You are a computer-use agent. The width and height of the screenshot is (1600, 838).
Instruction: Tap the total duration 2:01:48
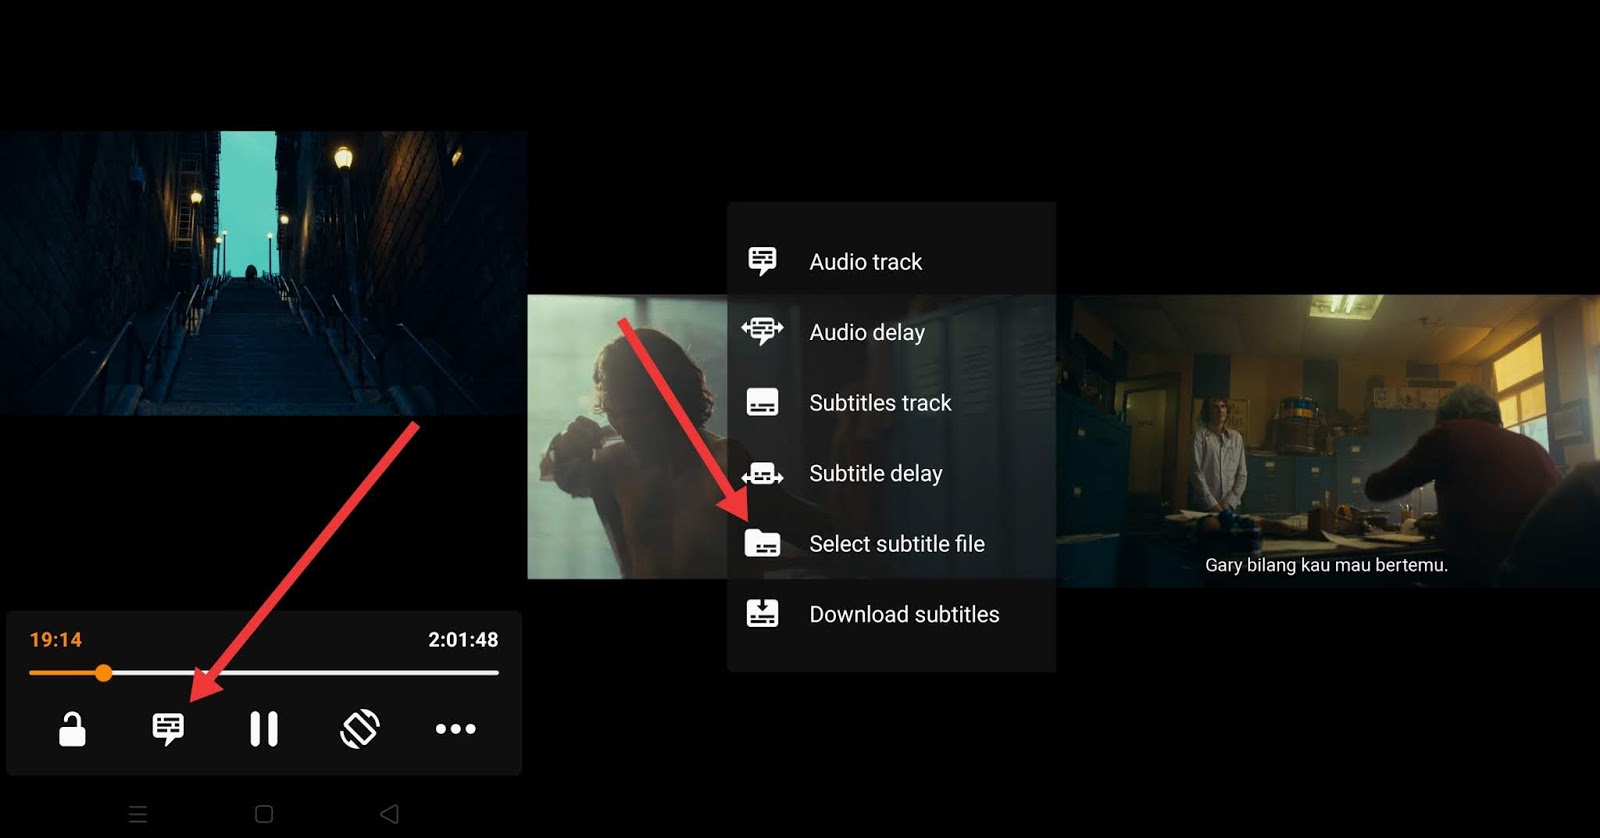[x=463, y=640]
